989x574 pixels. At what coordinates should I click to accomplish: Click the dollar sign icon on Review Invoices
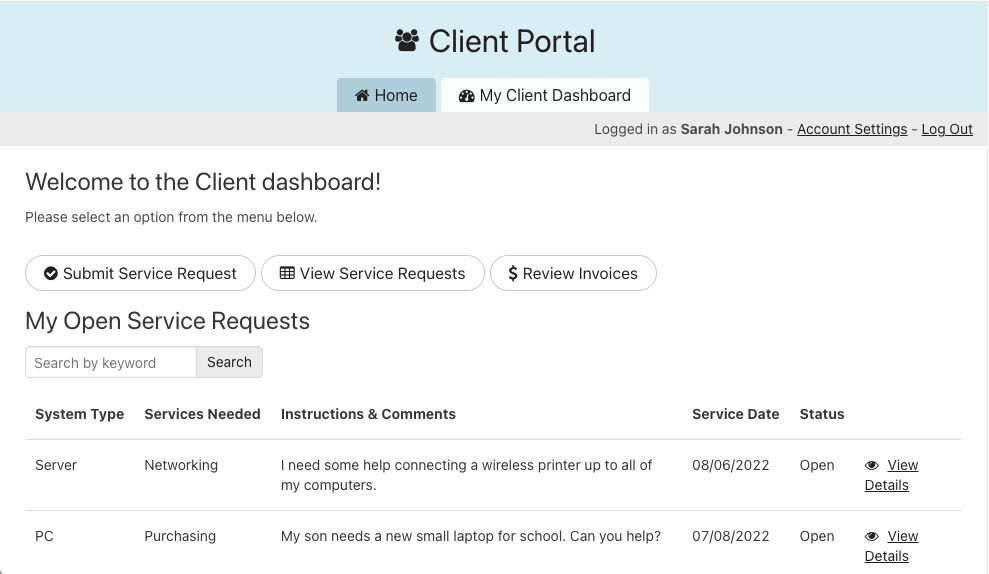pos(513,273)
